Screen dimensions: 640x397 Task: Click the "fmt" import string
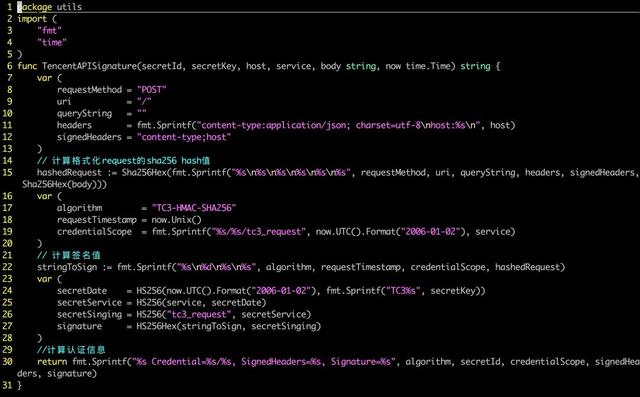(x=49, y=31)
